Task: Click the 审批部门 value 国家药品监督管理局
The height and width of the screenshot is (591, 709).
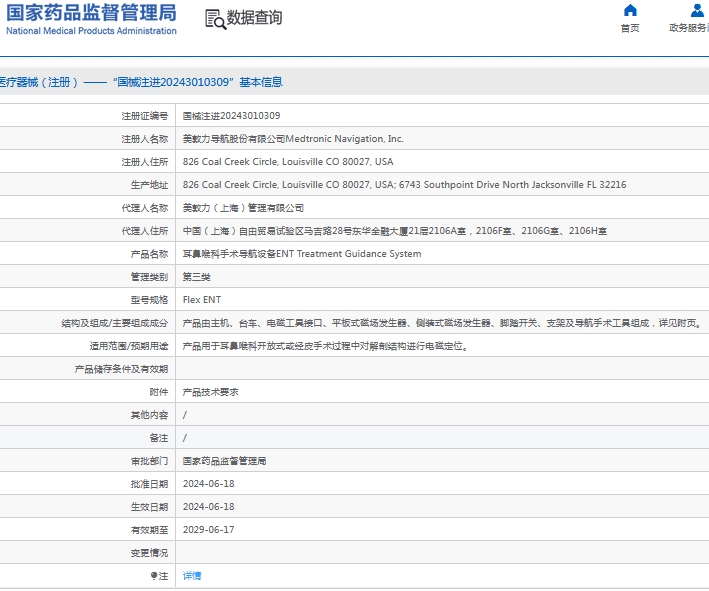Action: click(x=224, y=461)
